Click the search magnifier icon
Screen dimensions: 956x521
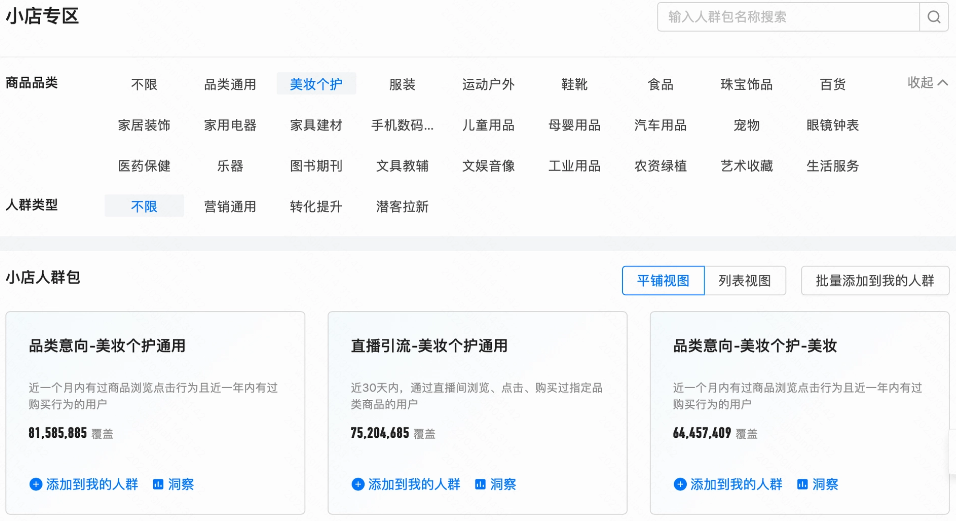click(x=933, y=17)
